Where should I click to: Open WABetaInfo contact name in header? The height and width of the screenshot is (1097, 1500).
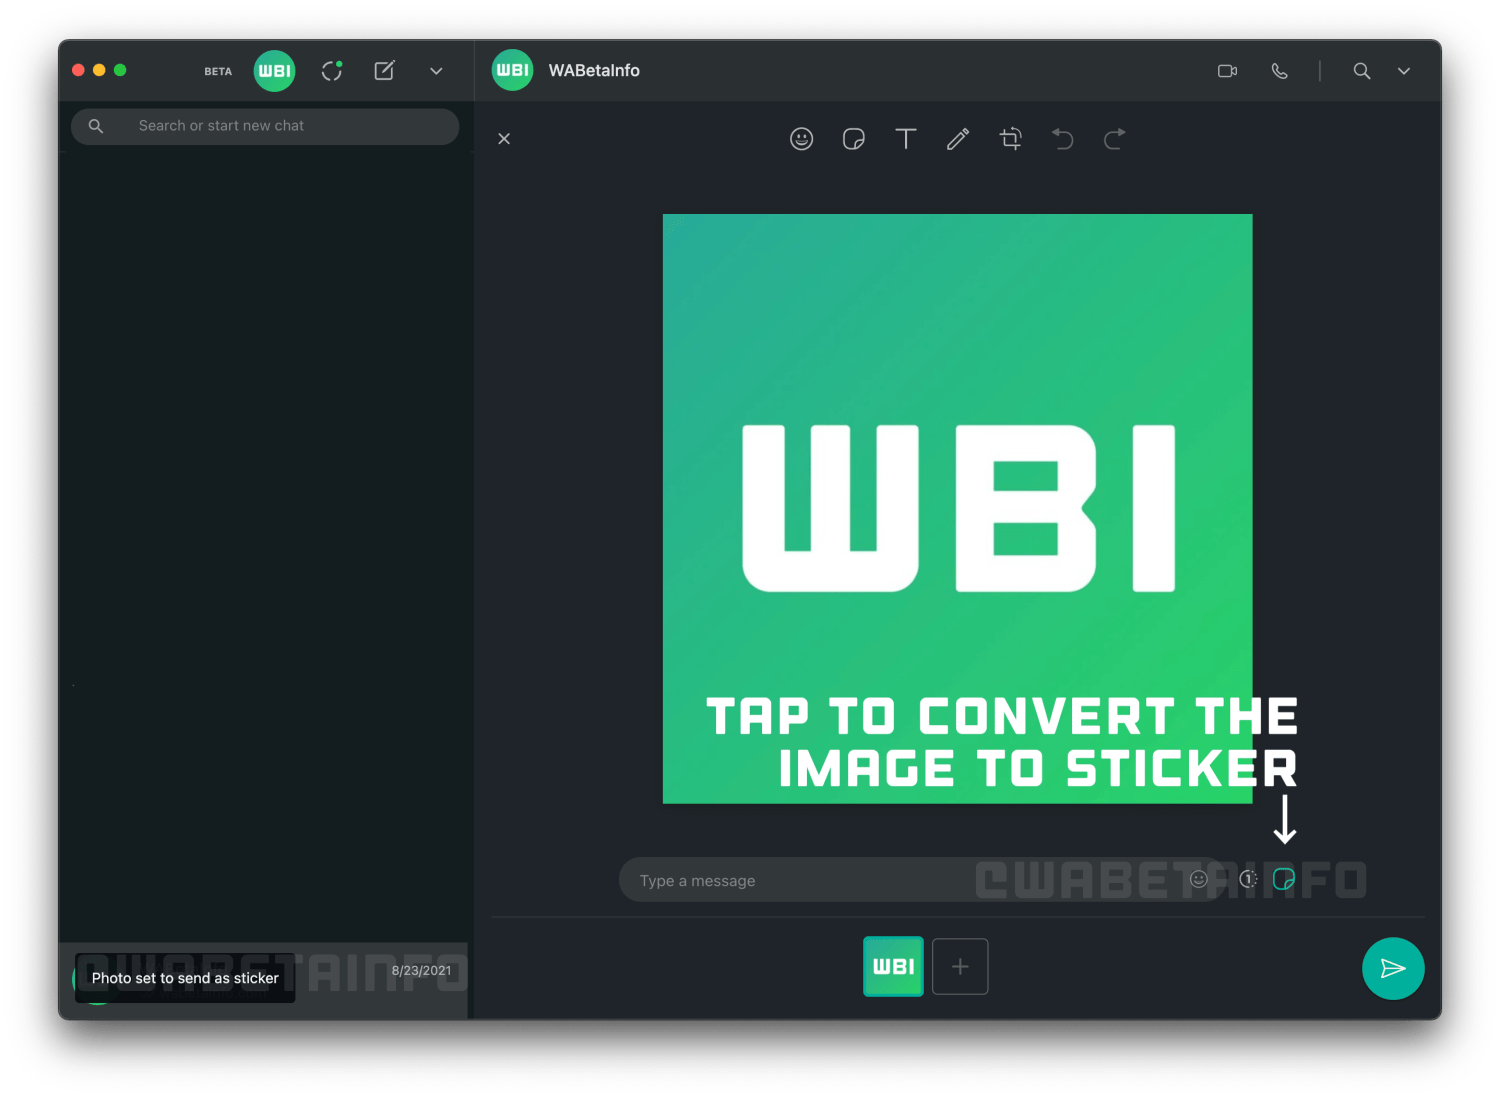[x=594, y=71]
